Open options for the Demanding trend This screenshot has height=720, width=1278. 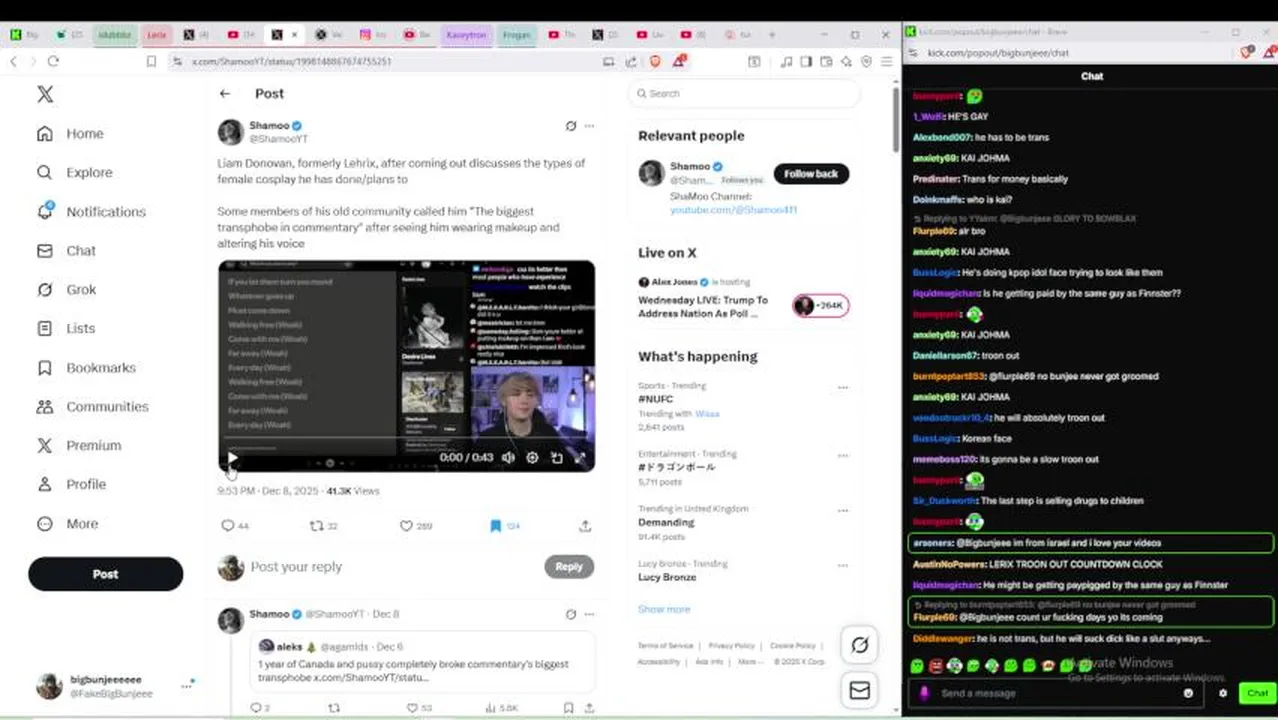click(843, 510)
